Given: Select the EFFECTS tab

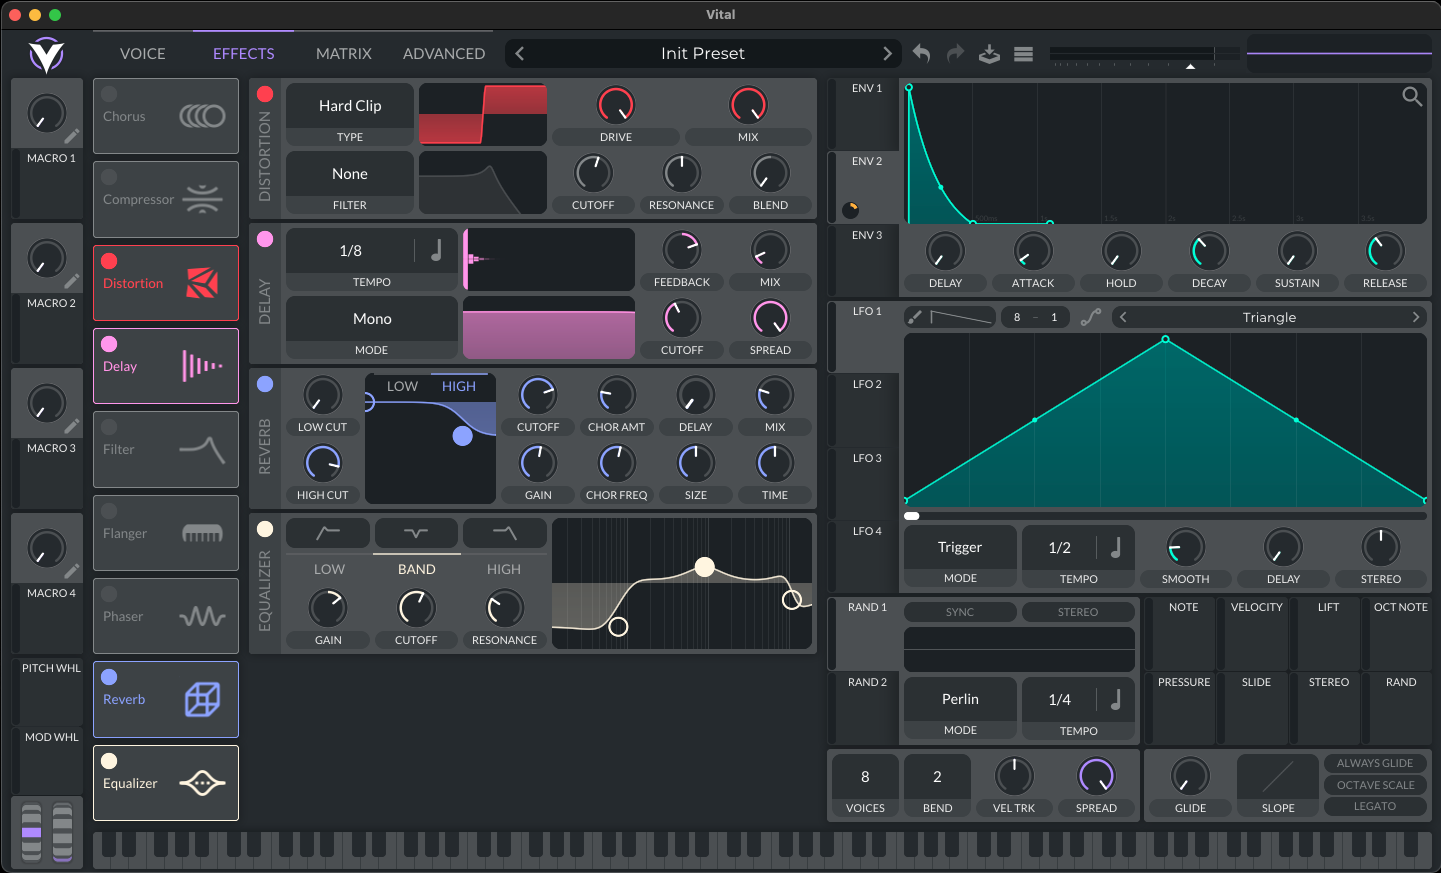Looking at the screenshot, I should [x=244, y=54].
